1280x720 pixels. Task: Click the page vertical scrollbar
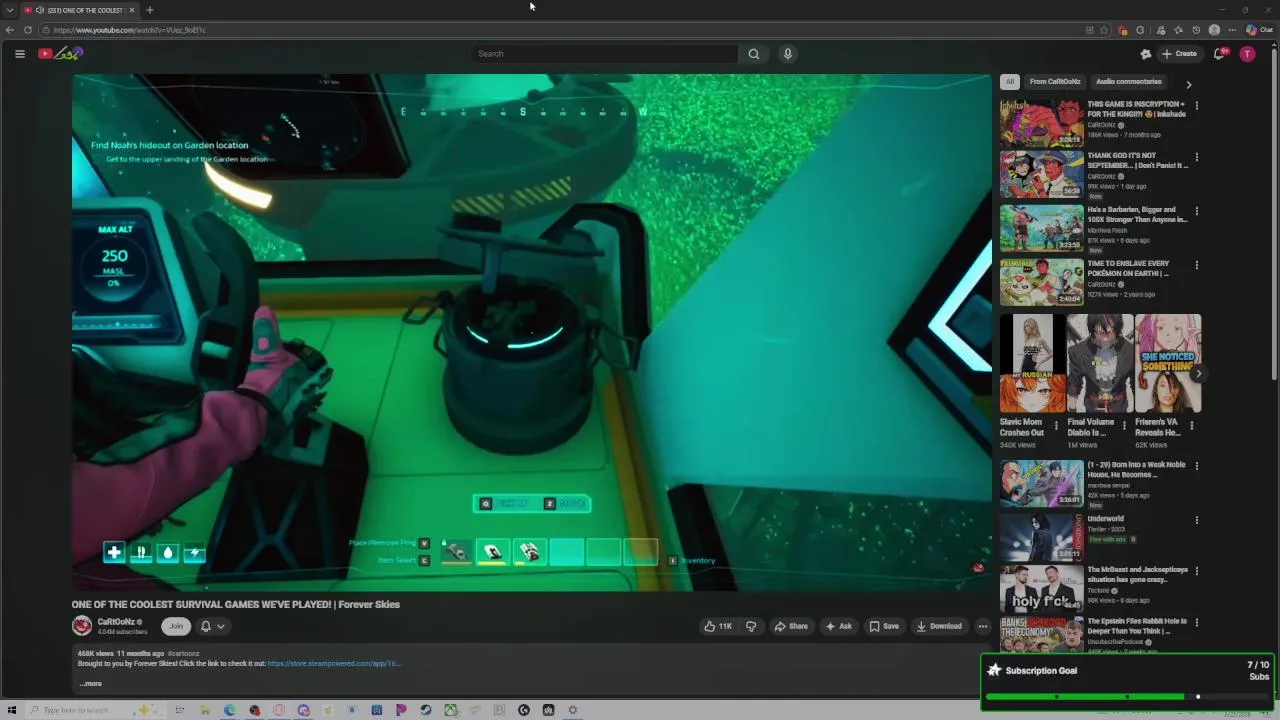pyautogui.click(x=1275, y=212)
